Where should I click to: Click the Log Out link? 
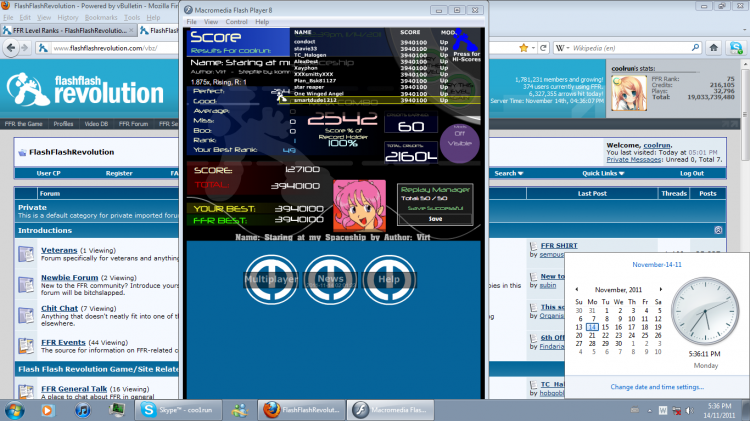692,173
